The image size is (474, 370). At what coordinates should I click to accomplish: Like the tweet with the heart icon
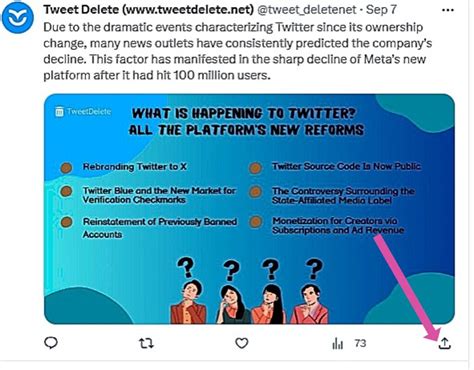(242, 343)
